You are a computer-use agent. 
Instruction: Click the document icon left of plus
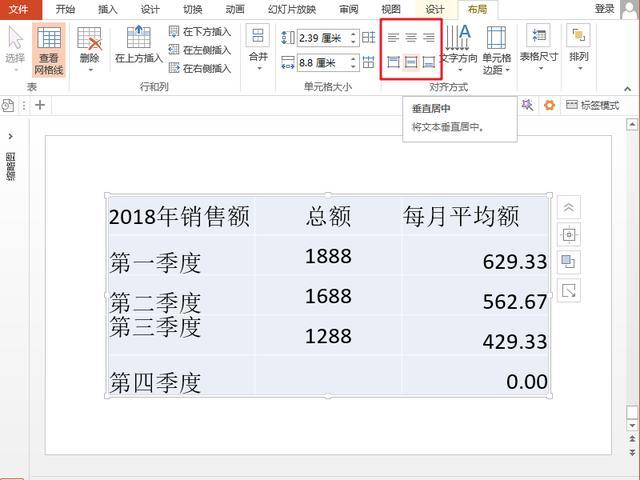[x=7, y=105]
